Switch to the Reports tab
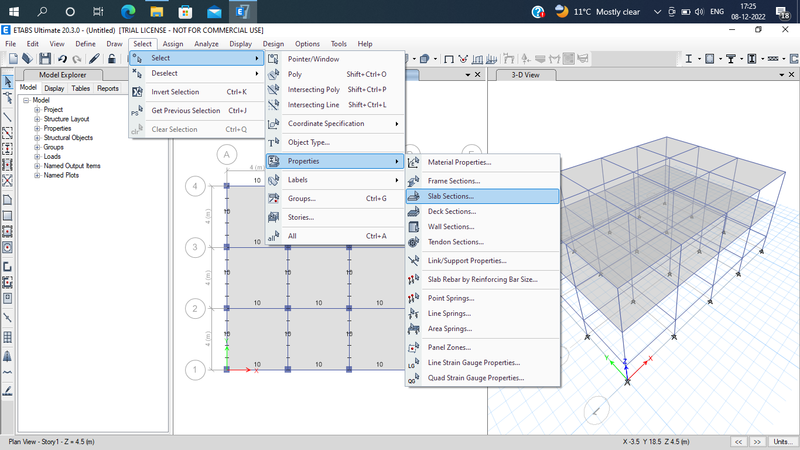800x450 pixels. (108, 88)
